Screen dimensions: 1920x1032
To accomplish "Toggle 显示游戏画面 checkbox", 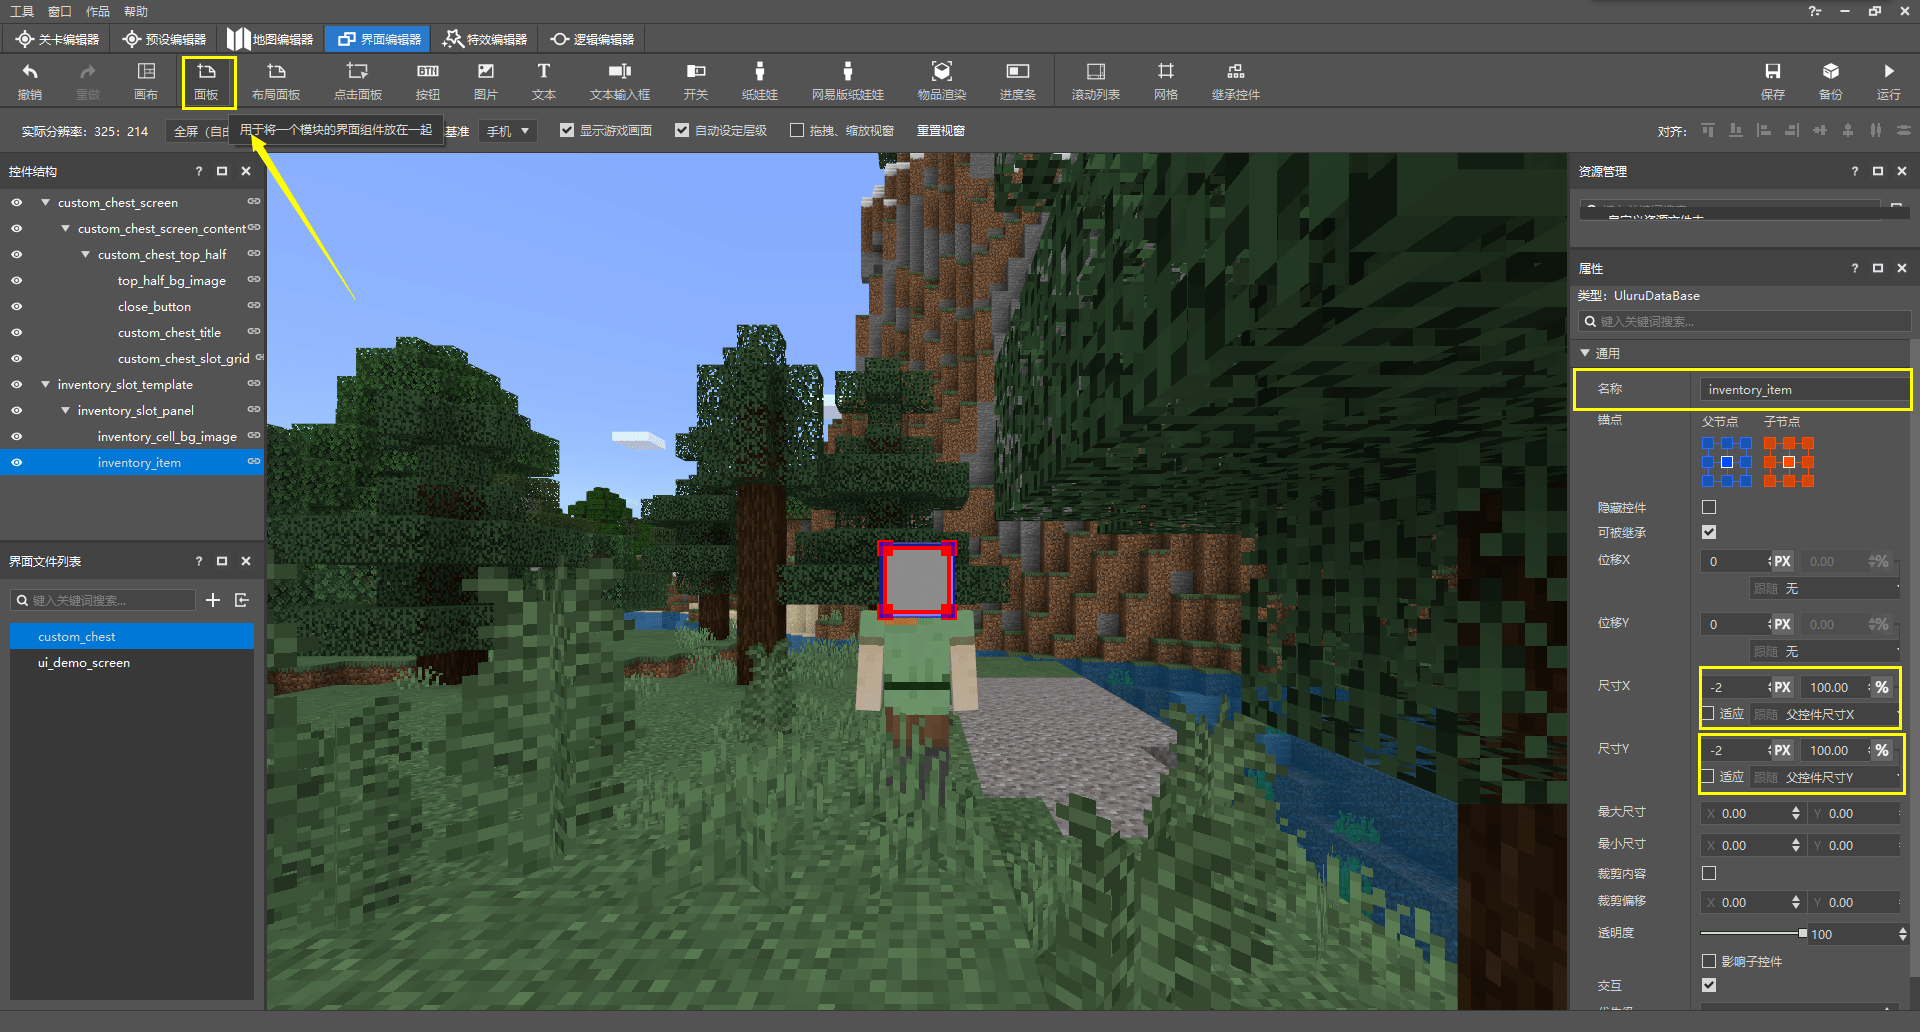I will coord(567,130).
